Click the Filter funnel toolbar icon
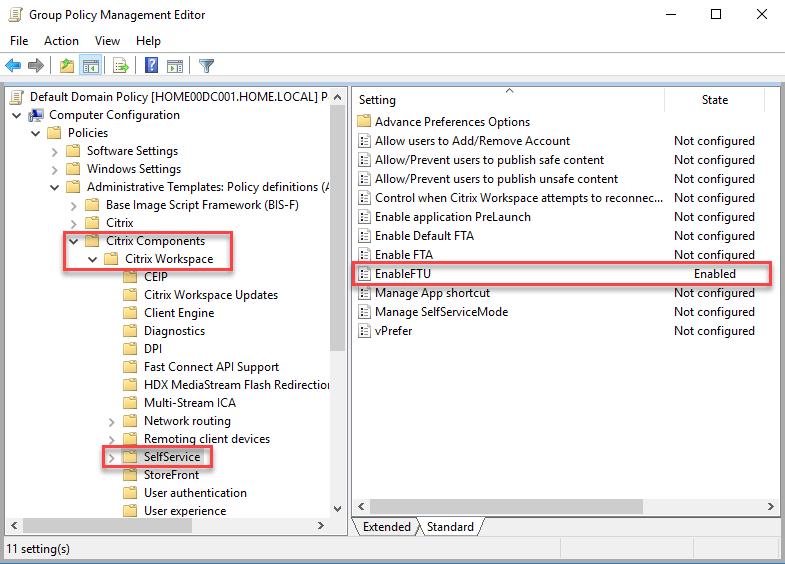 206,66
